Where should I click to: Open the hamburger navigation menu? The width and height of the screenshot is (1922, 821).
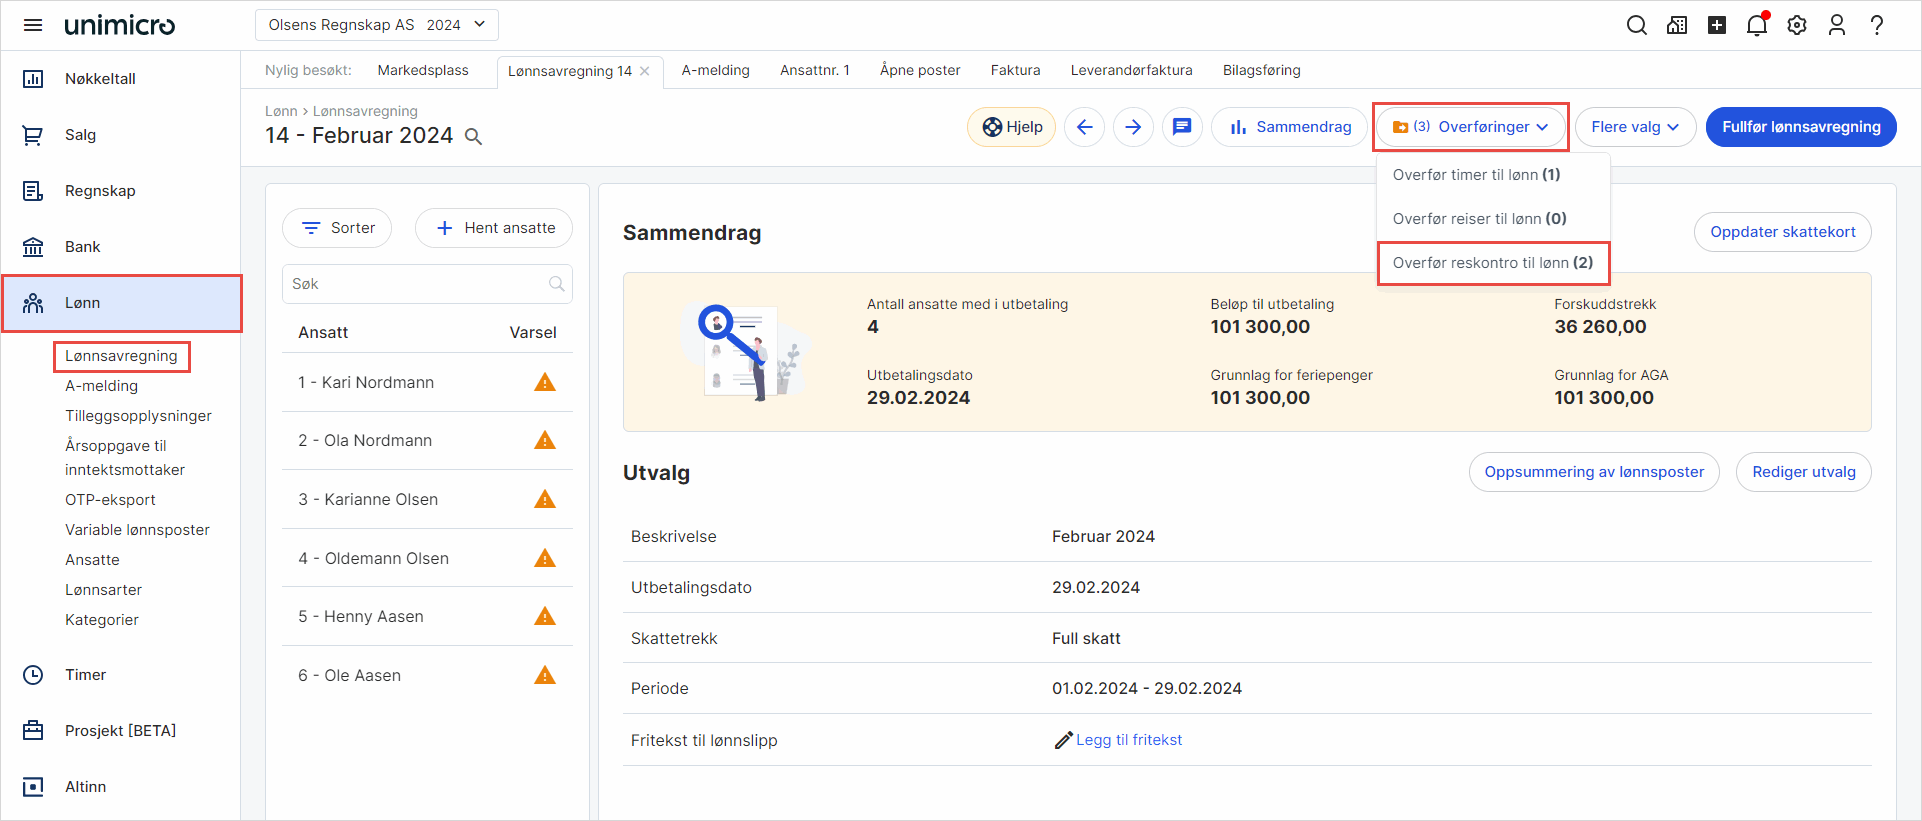[x=33, y=25]
